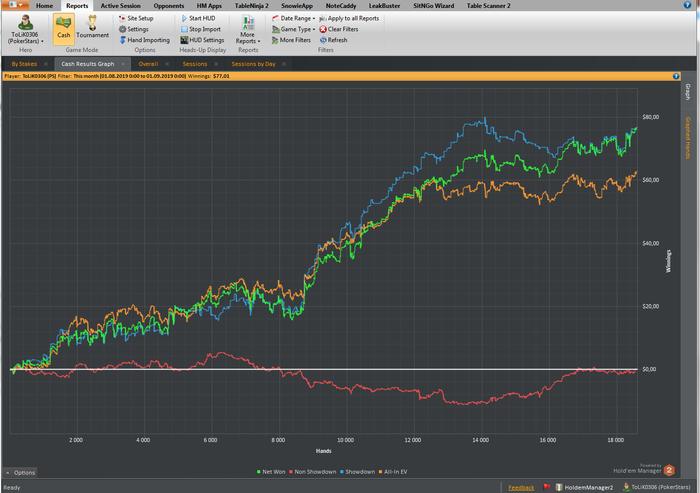Open help icon in title bar
The height and width of the screenshot is (493, 700).
687,5
